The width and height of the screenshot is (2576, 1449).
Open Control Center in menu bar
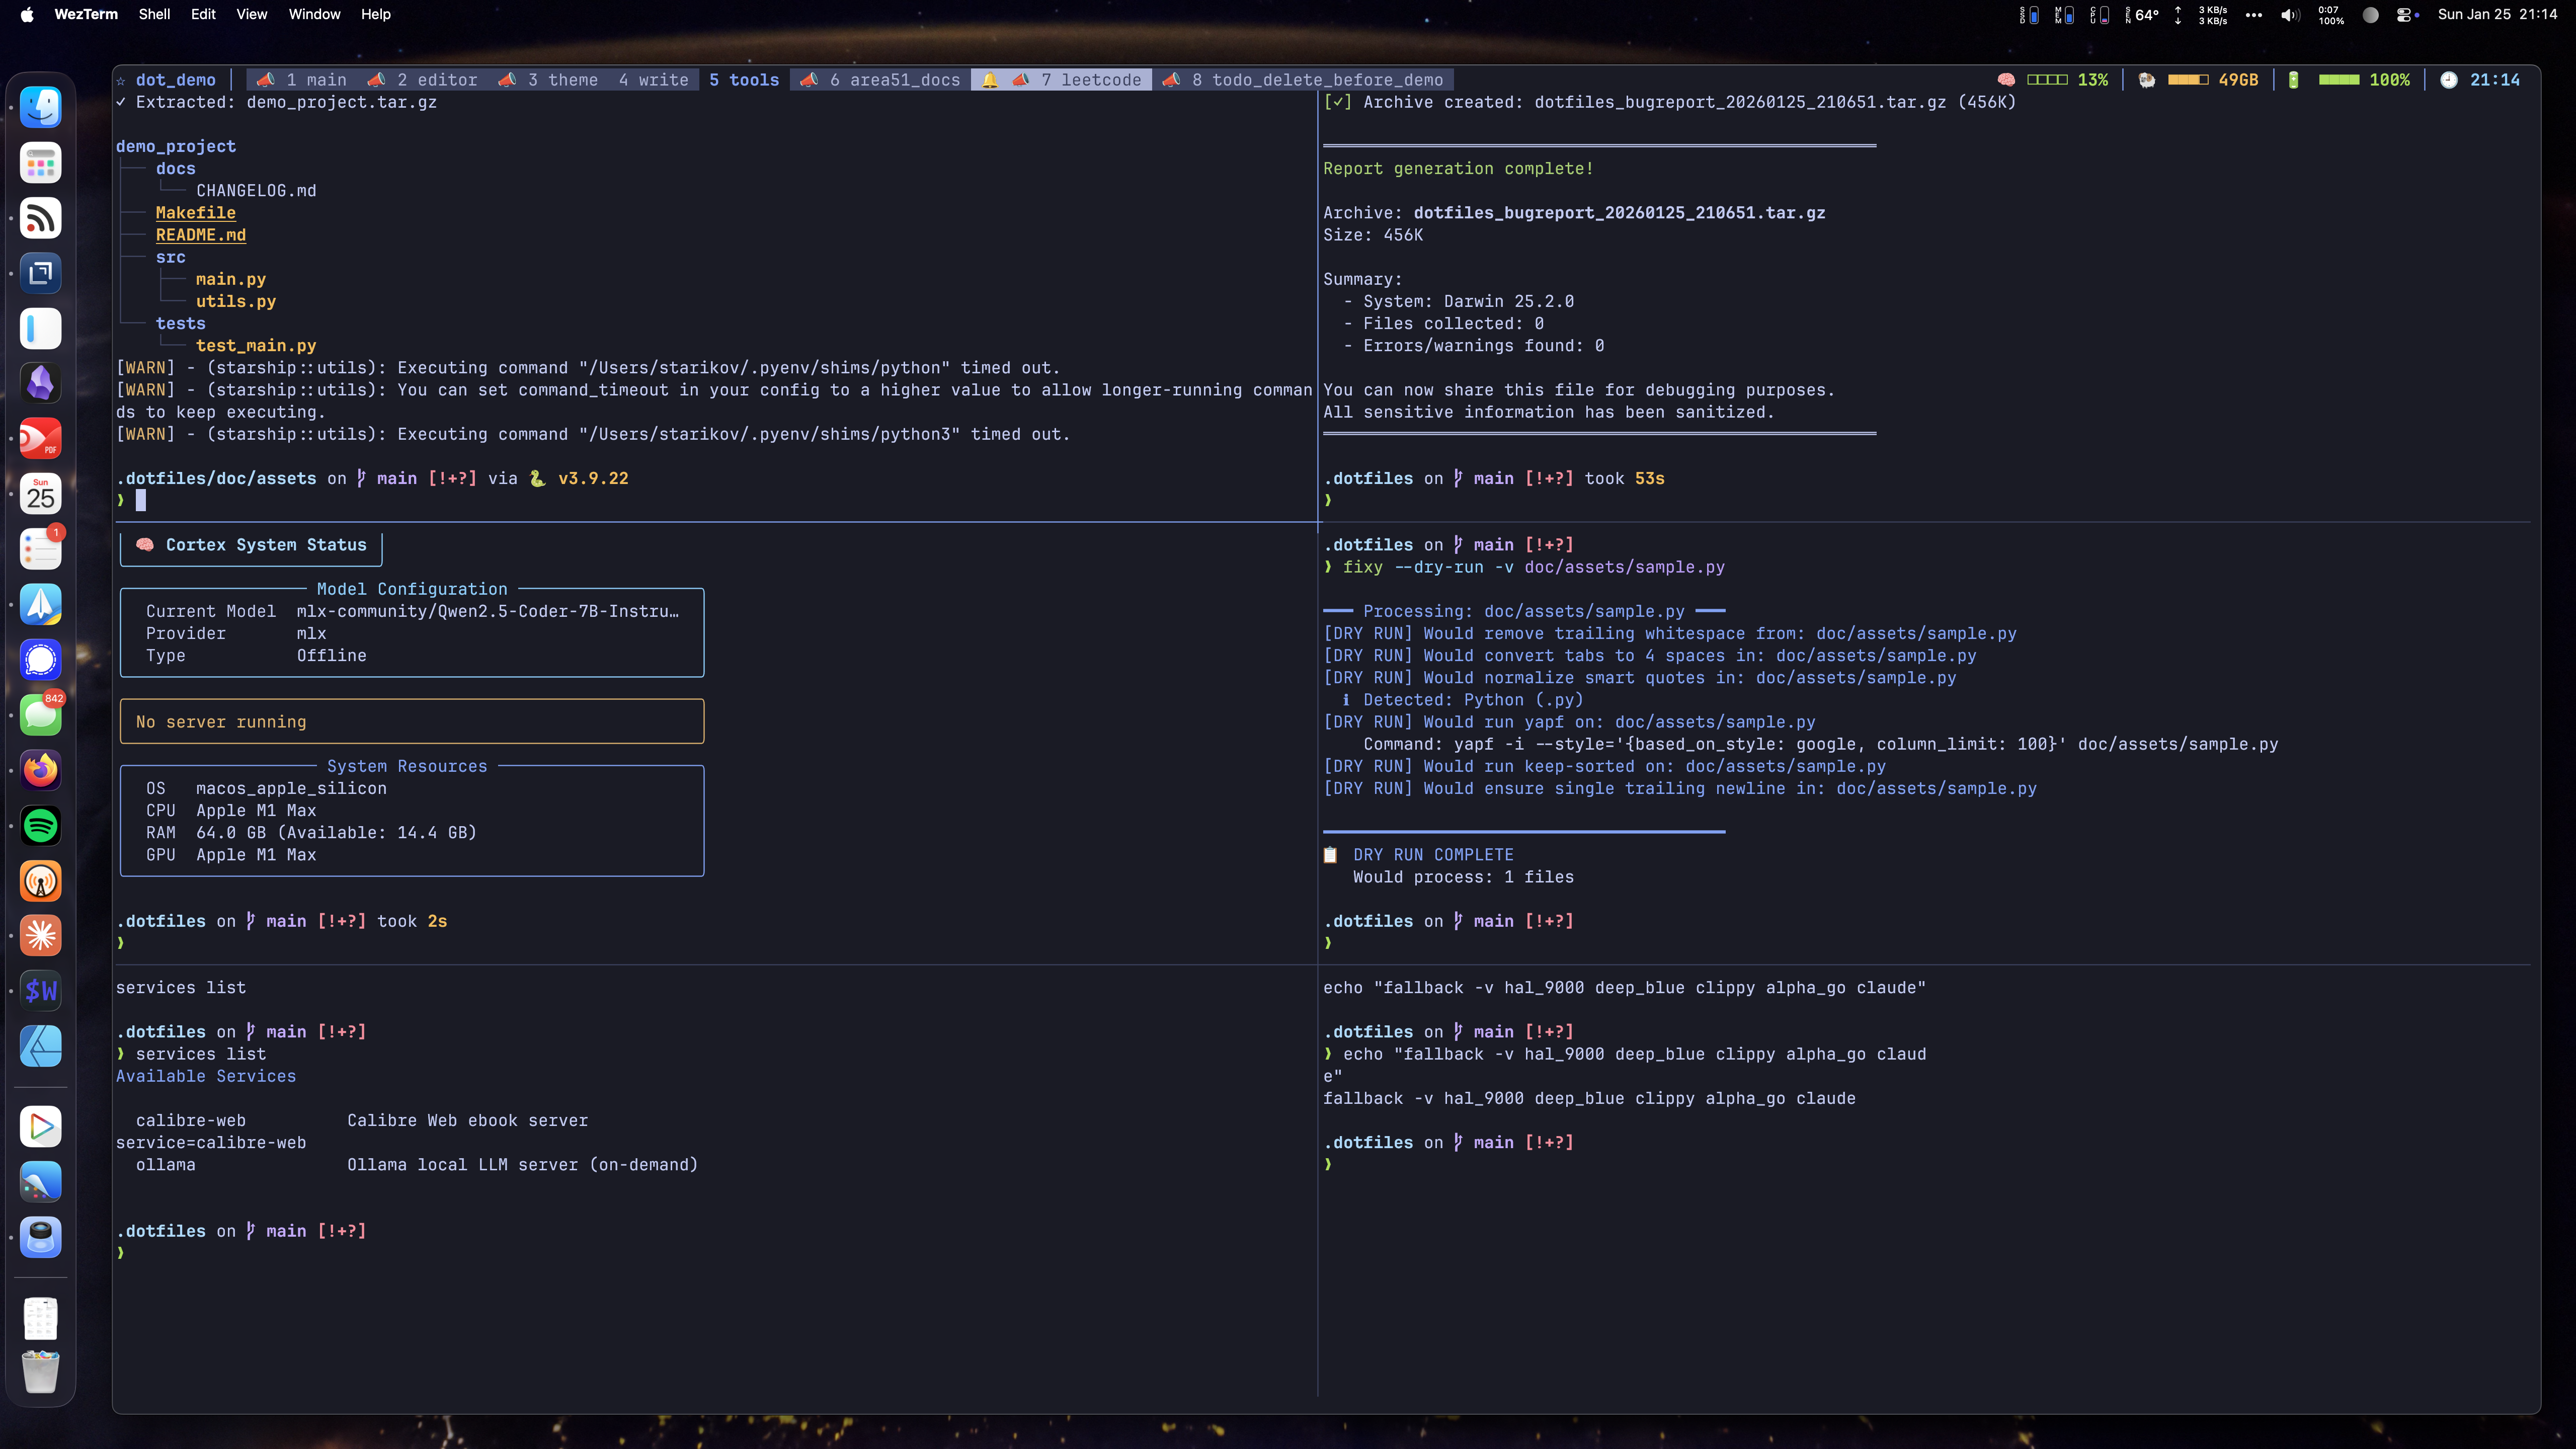2406,15
